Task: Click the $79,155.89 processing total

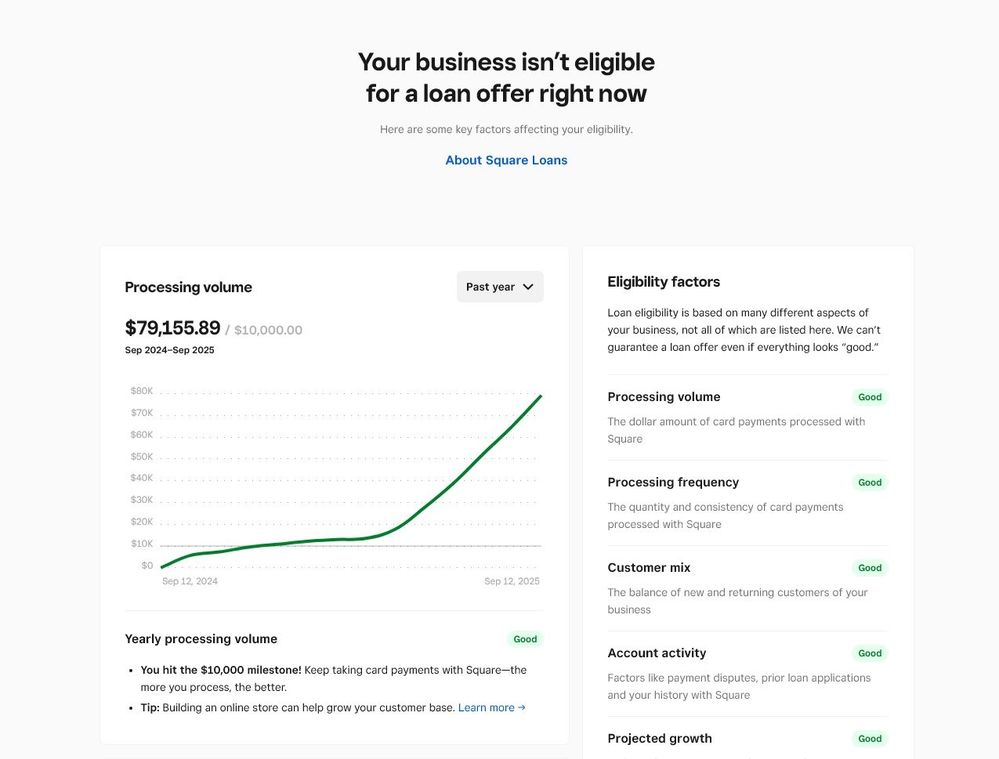Action: tap(172, 328)
